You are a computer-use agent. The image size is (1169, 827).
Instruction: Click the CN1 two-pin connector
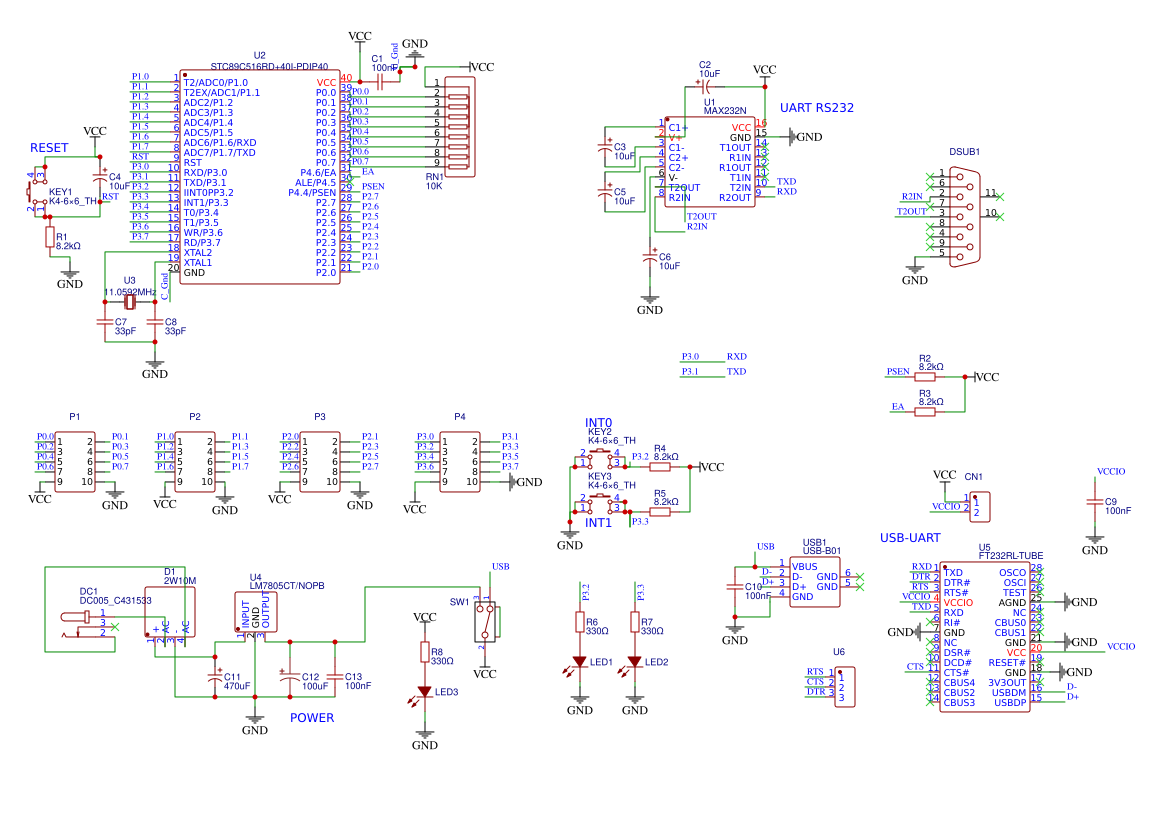pyautogui.click(x=980, y=506)
